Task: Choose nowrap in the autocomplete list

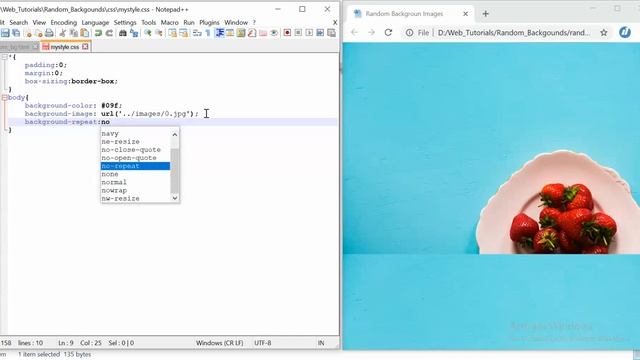Action: click(x=135, y=190)
